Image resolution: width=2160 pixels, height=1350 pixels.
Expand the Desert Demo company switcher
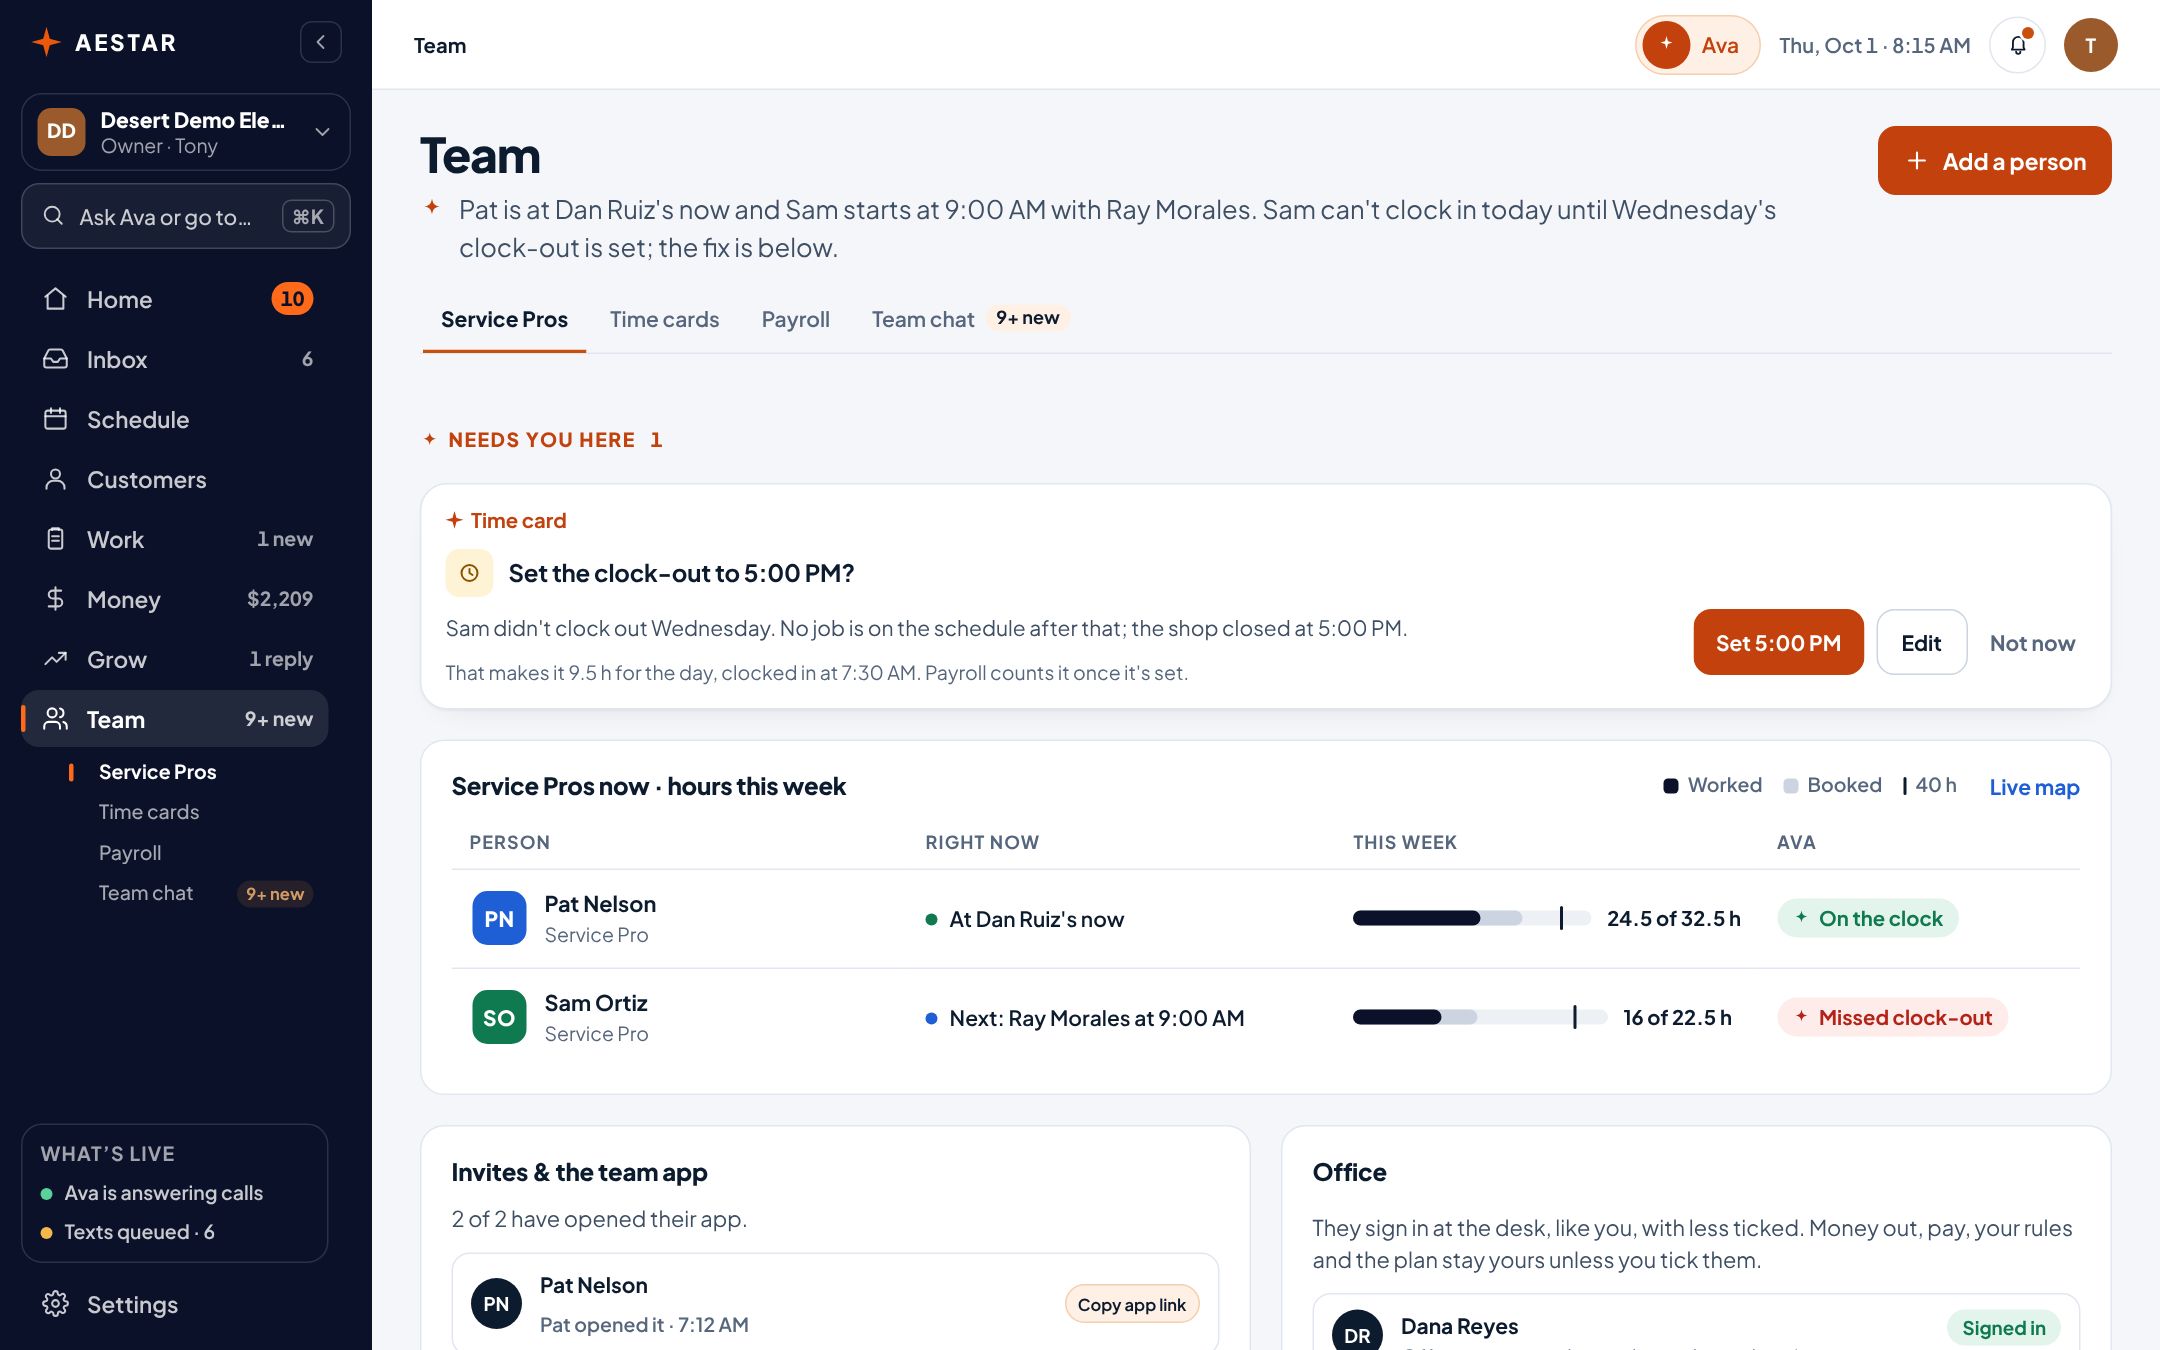click(186, 132)
